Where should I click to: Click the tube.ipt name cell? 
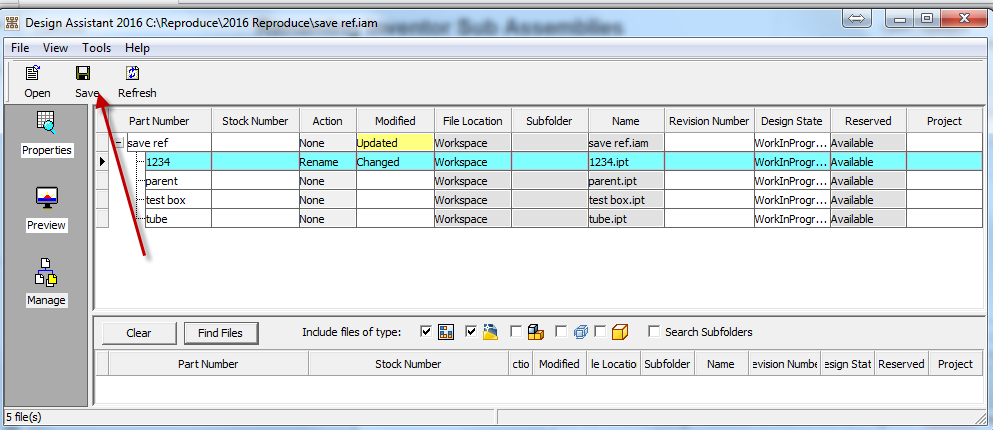click(626, 219)
